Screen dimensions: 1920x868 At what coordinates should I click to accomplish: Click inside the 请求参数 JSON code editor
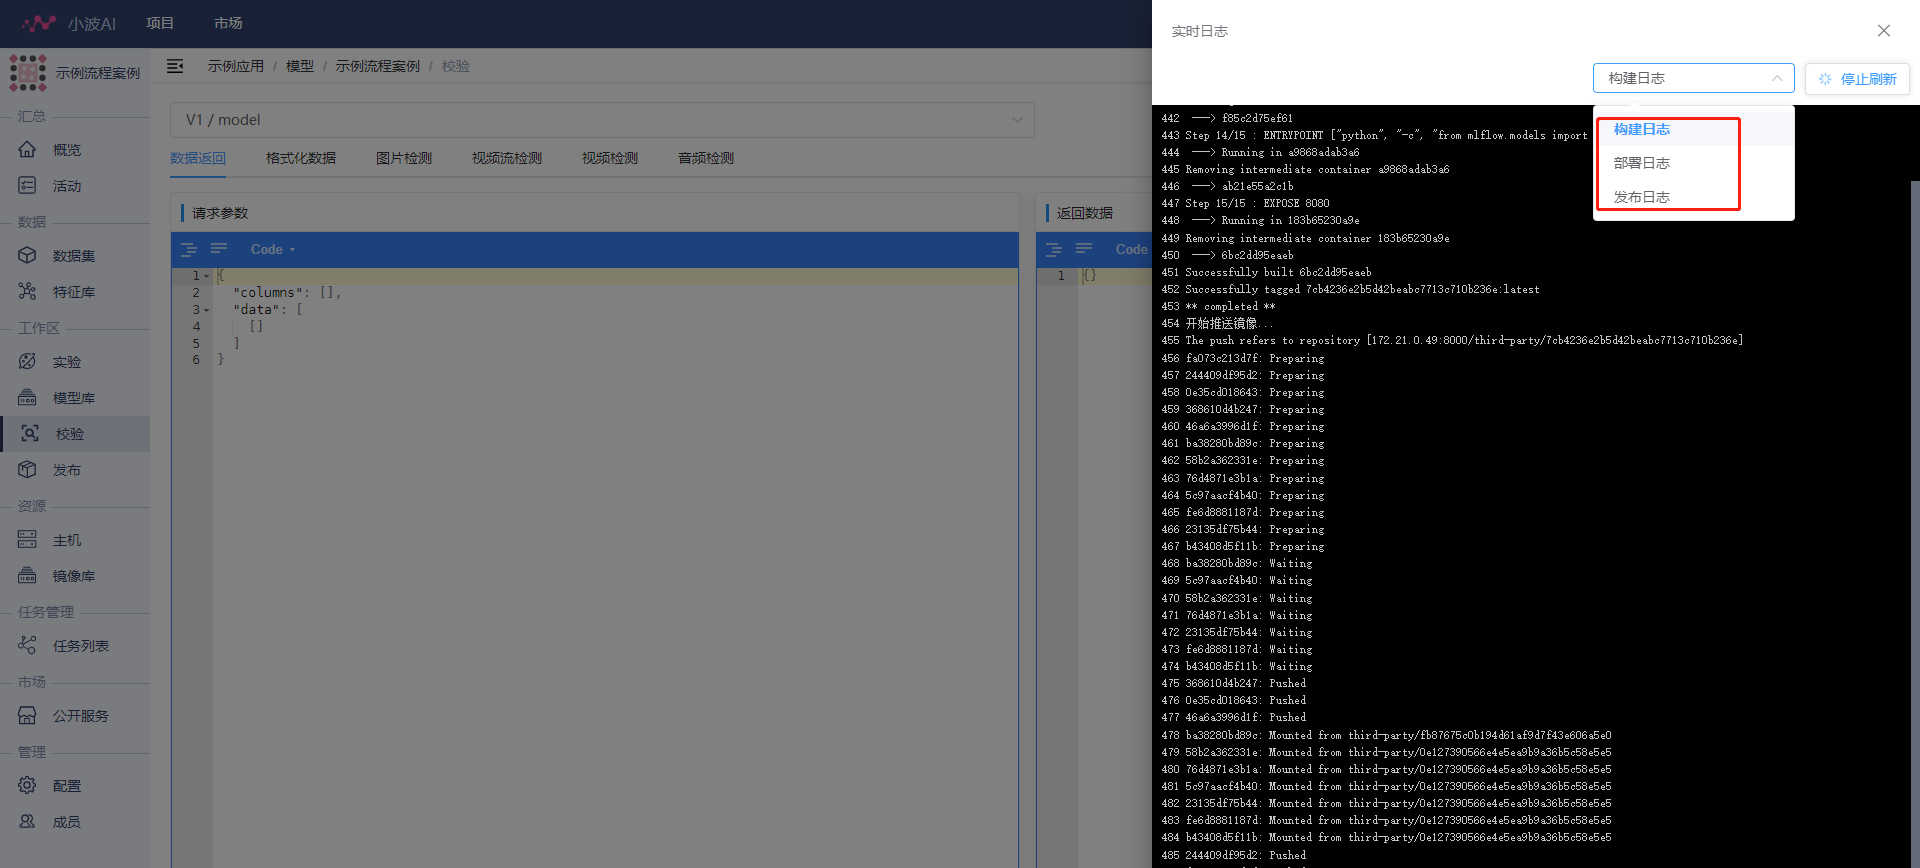[615, 567]
